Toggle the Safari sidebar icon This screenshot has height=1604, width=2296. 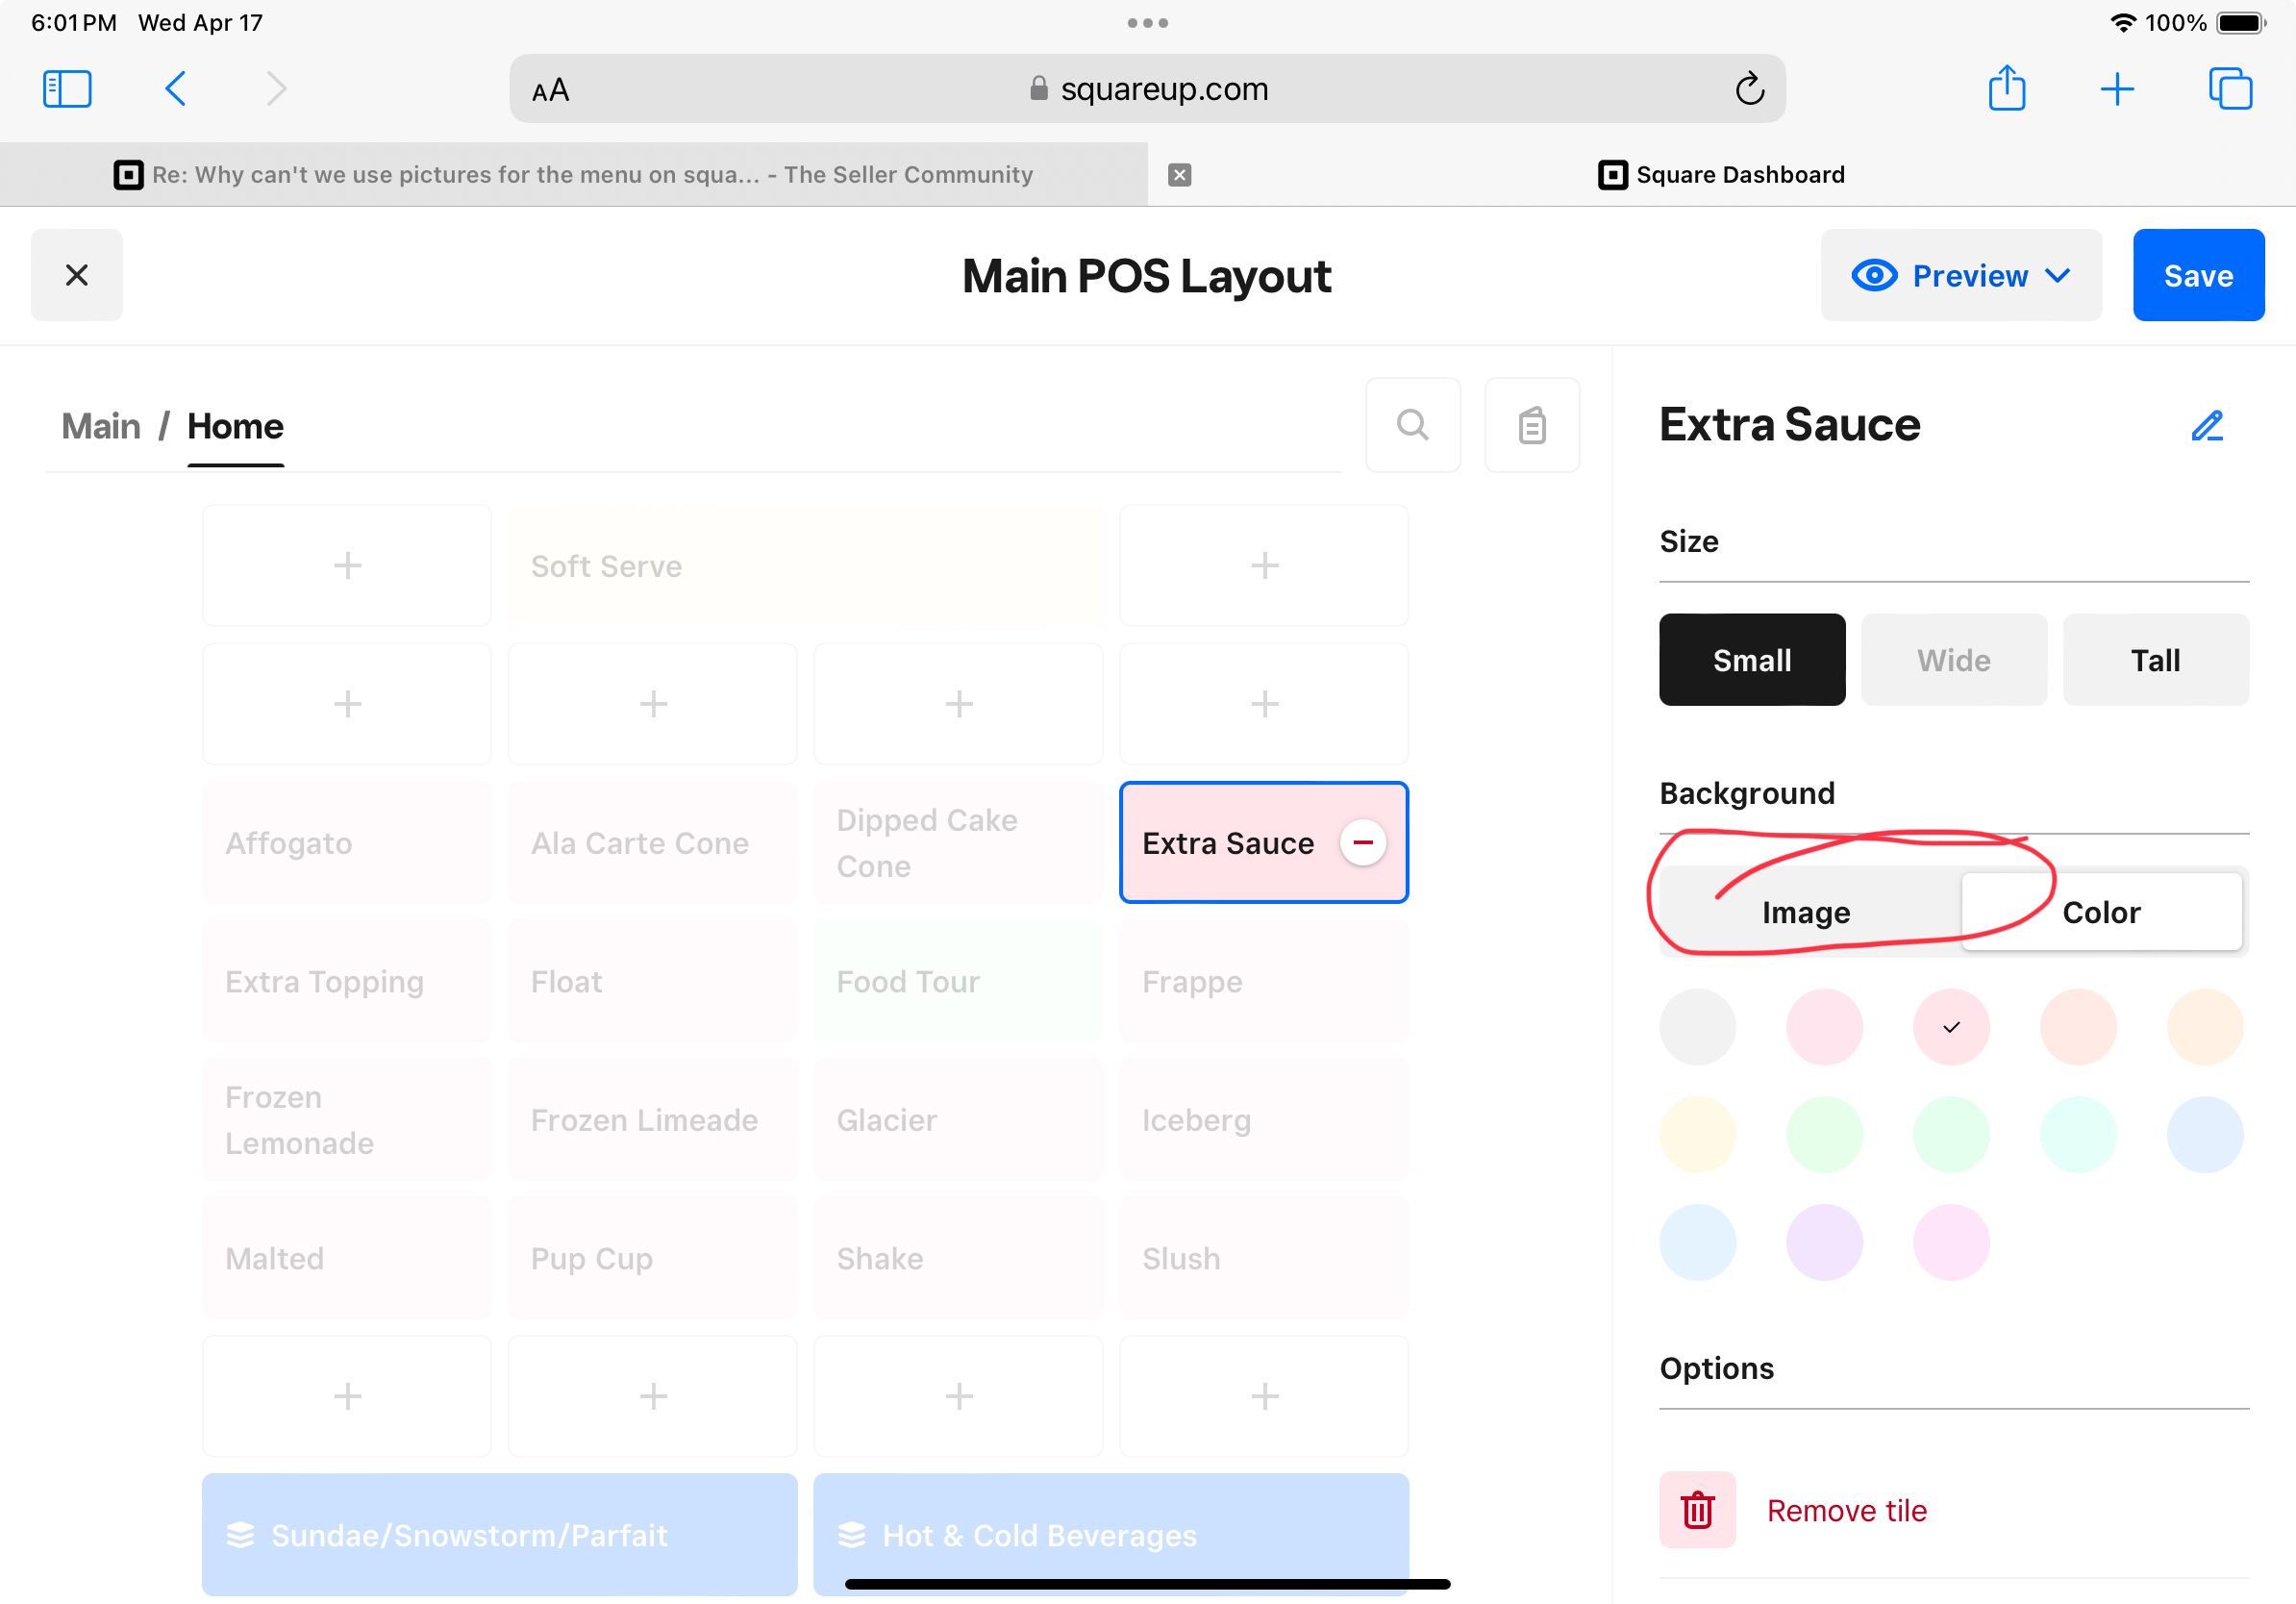67,89
